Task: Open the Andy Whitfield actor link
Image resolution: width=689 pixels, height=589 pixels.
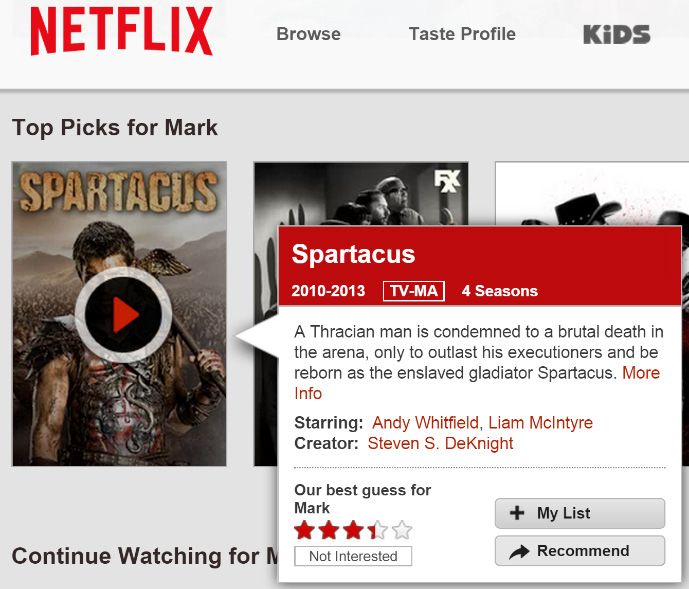Action: pyautogui.click(x=425, y=422)
